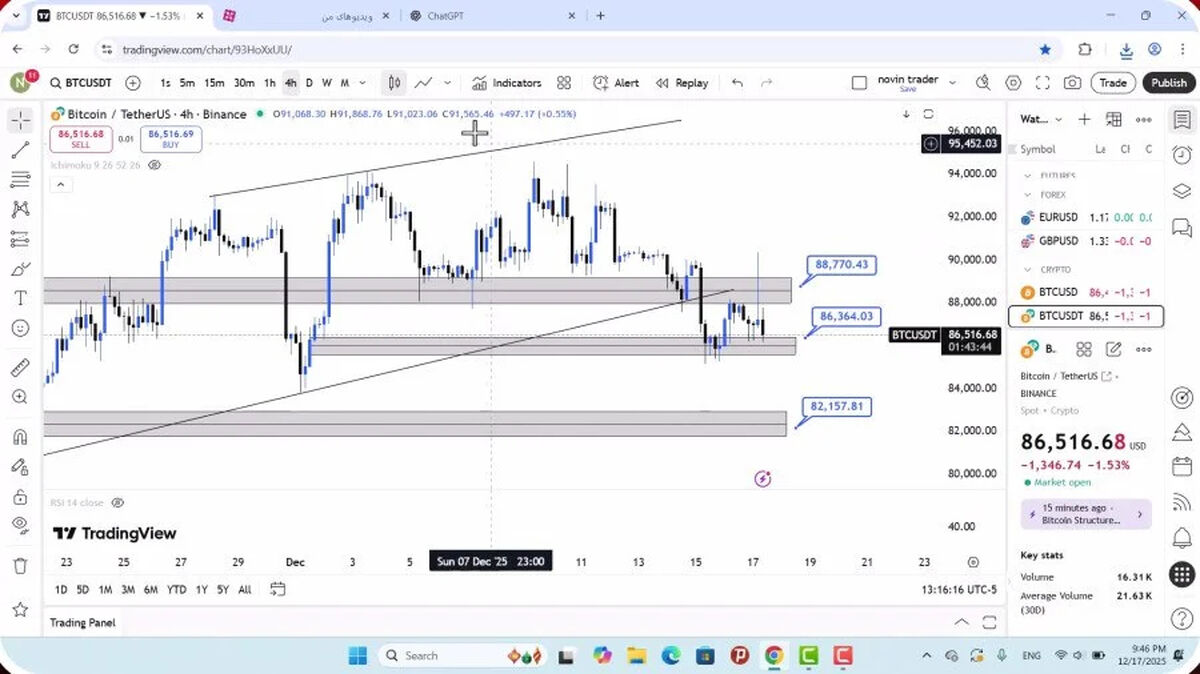Open the go to date calendar icon

pos(278,589)
